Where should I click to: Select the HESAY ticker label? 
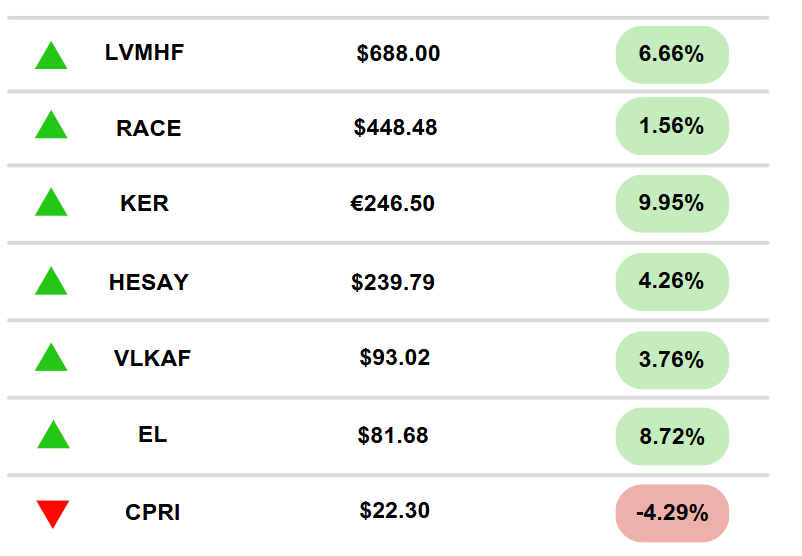(x=149, y=282)
